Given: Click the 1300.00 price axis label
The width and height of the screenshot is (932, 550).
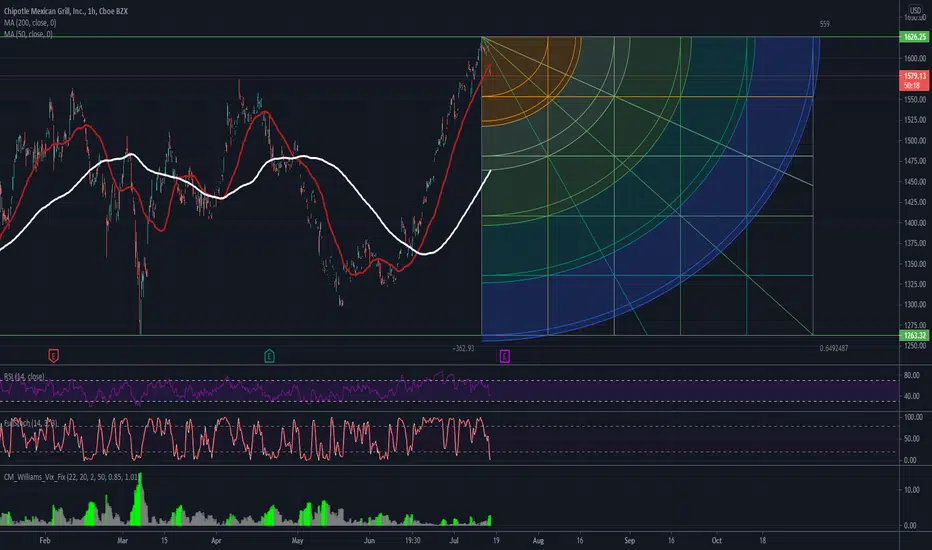Looking at the screenshot, I should tap(915, 305).
